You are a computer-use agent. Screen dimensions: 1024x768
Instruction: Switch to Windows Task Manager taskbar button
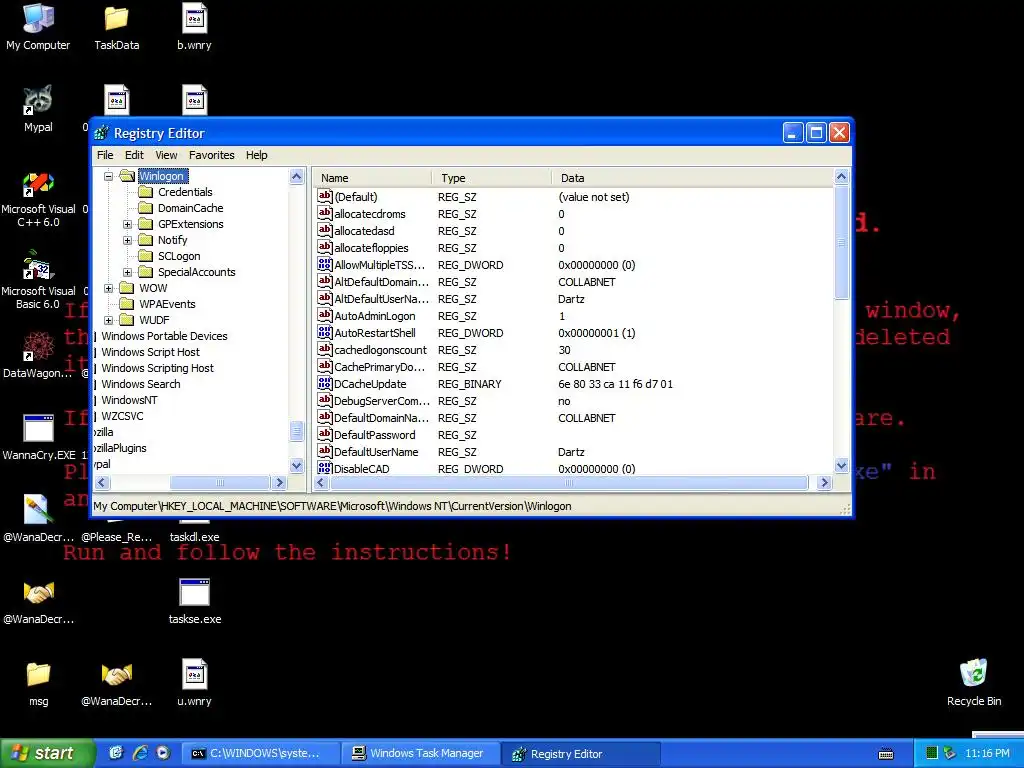(x=421, y=753)
